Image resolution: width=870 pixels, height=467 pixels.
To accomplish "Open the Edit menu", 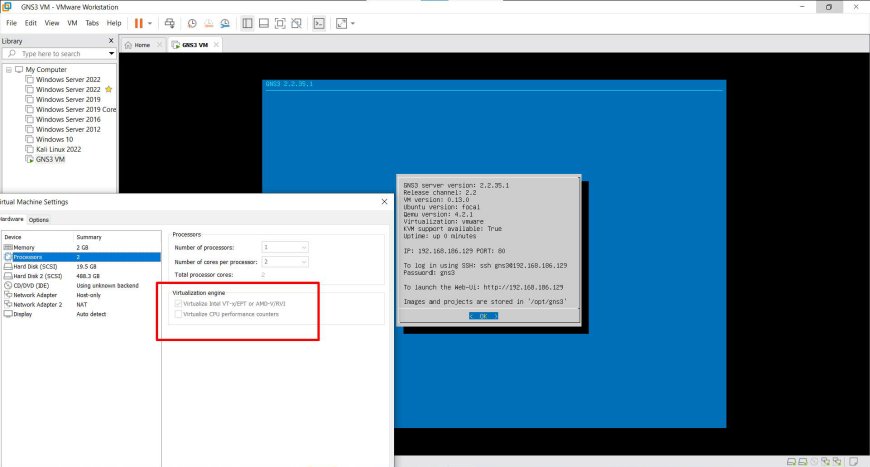I will tap(31, 23).
